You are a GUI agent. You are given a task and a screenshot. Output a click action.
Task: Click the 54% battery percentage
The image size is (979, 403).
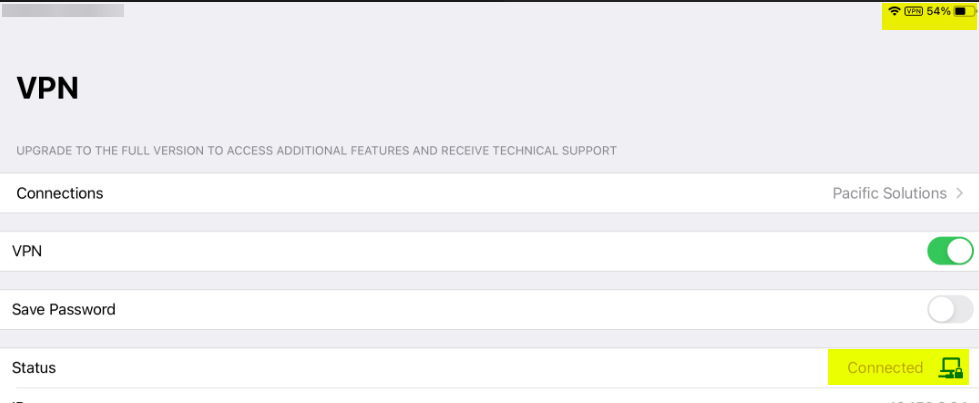pyautogui.click(x=938, y=11)
